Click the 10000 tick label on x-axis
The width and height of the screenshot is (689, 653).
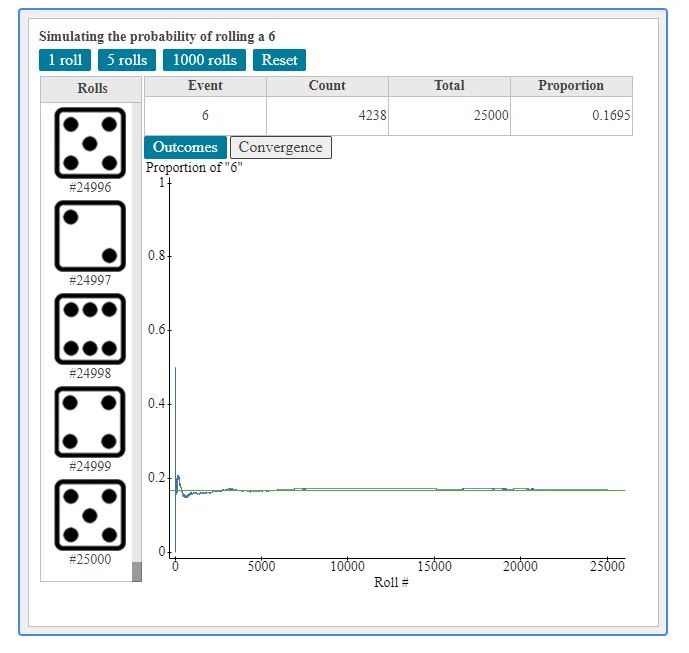coord(347,566)
